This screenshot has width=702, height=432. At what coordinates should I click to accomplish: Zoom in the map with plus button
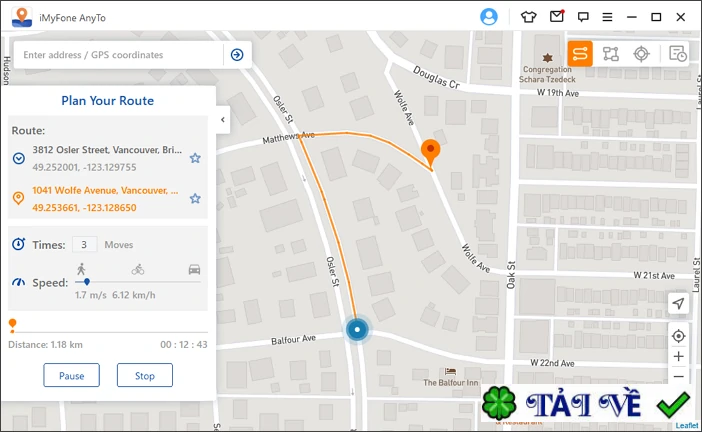[x=678, y=356]
